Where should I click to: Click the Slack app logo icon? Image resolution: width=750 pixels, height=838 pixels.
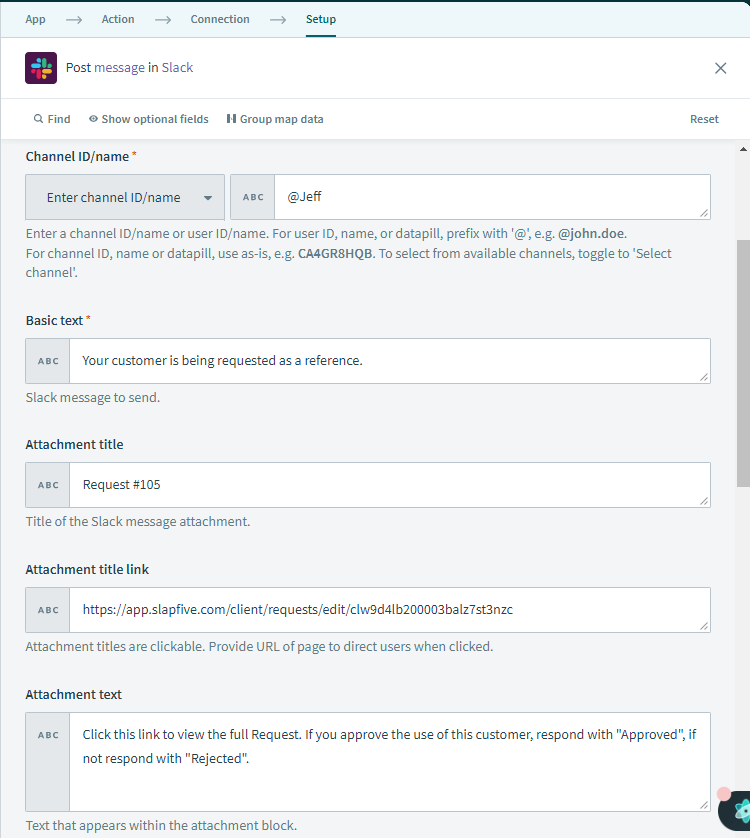41,68
